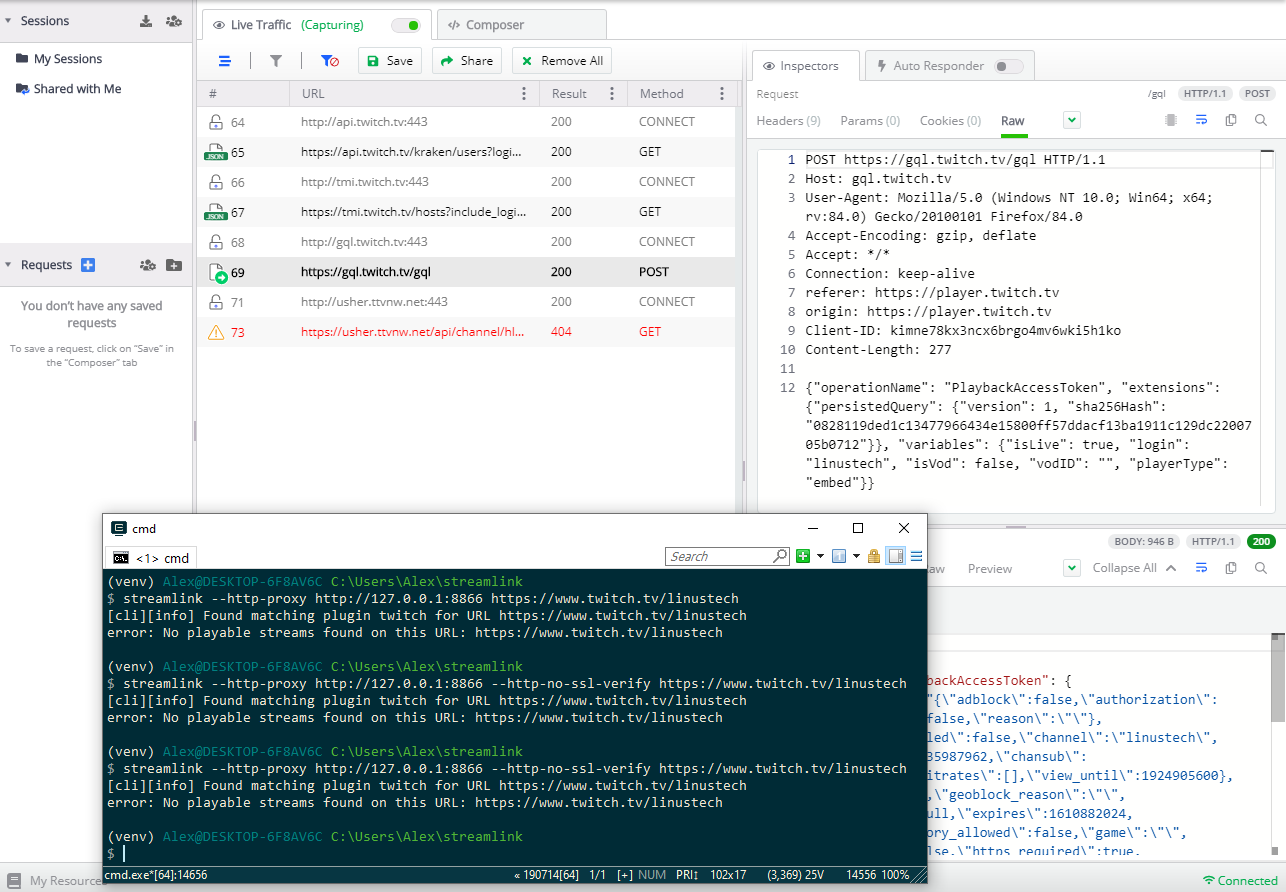Click the response vertical scrollbar thumb
The image size is (1286, 892).
pos(1278,676)
